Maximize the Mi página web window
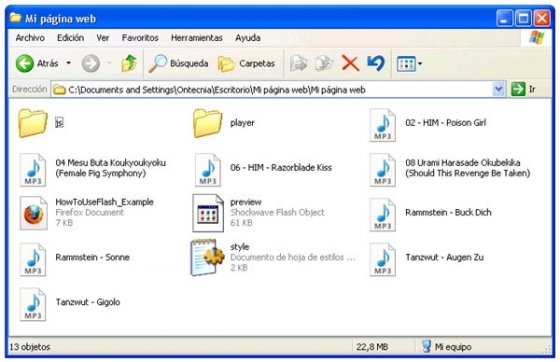 point(524,18)
